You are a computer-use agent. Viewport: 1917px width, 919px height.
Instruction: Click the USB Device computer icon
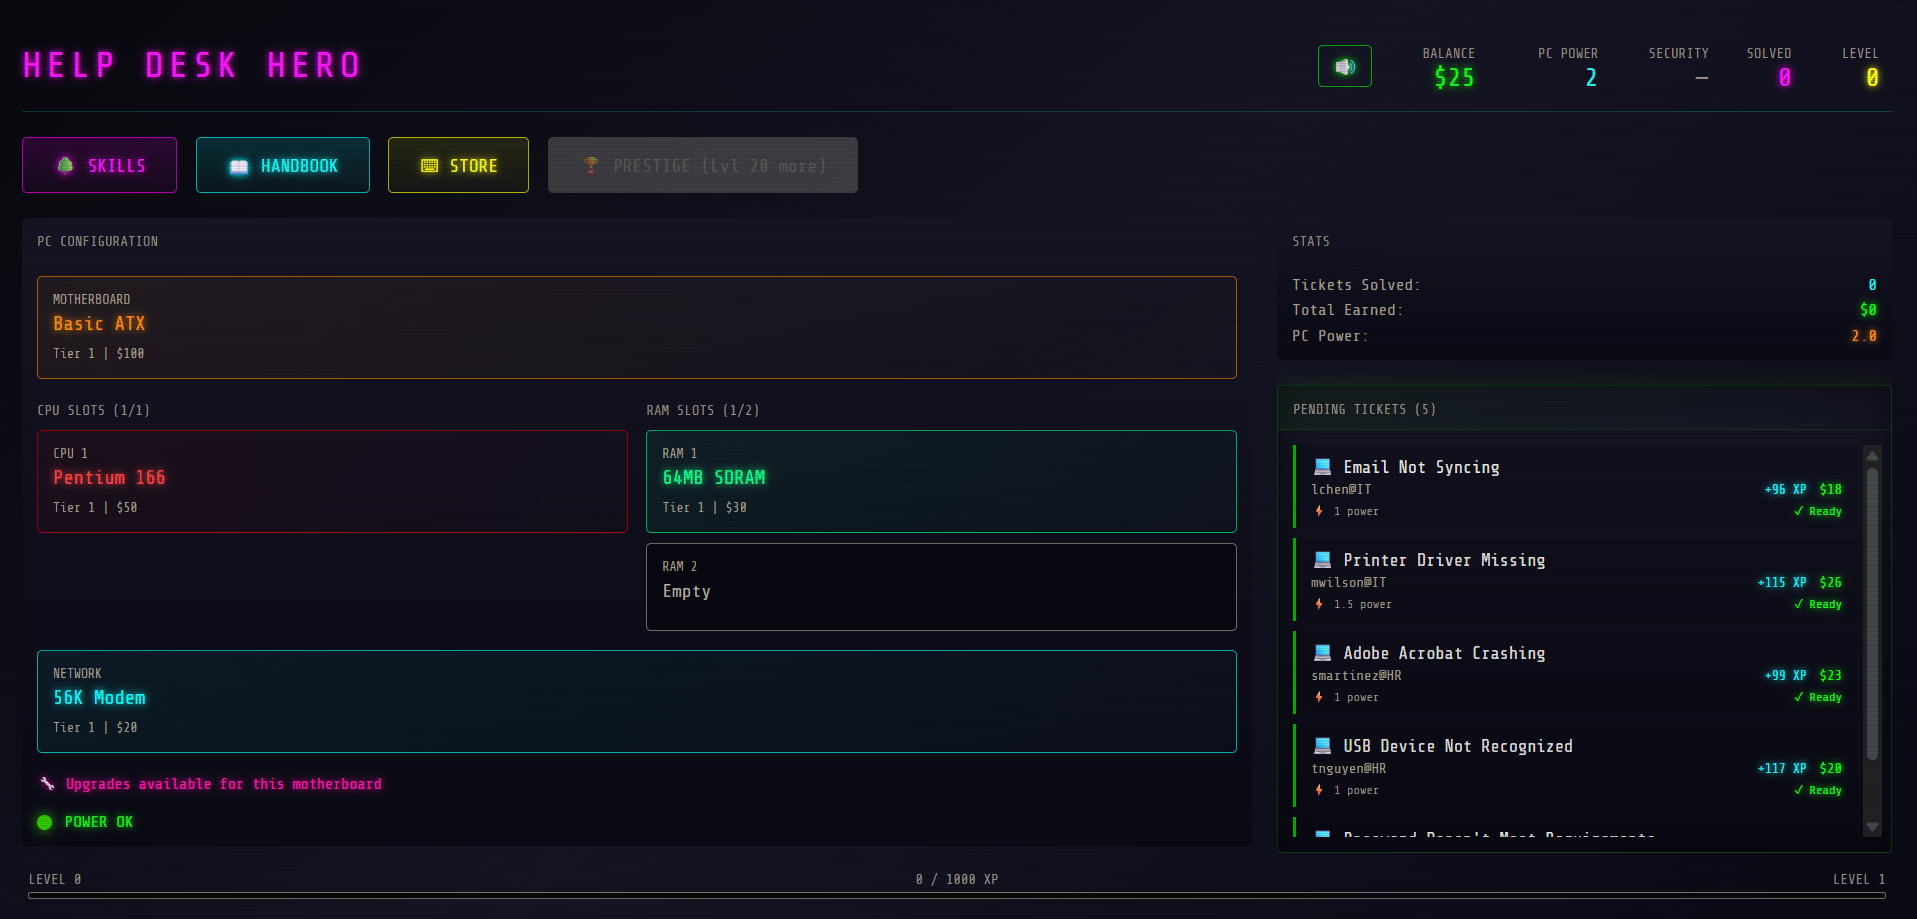1322,746
